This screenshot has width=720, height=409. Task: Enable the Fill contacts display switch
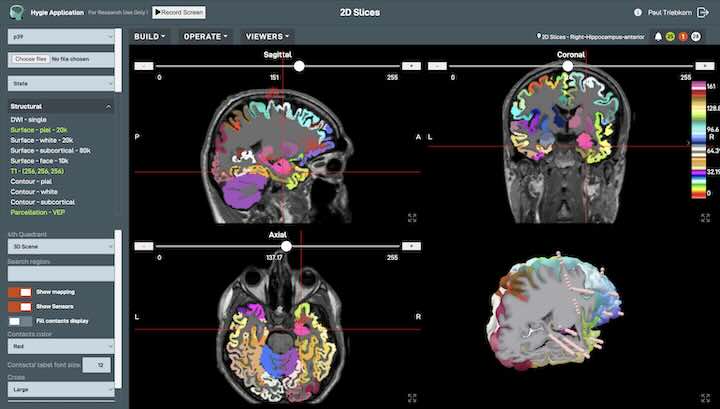[x=19, y=320]
